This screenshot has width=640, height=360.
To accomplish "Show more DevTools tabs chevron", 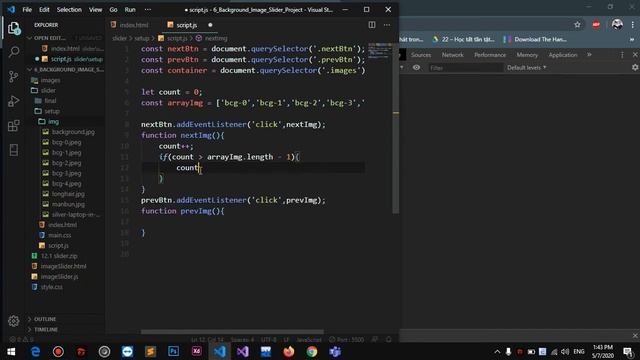I will click(x=589, y=55).
